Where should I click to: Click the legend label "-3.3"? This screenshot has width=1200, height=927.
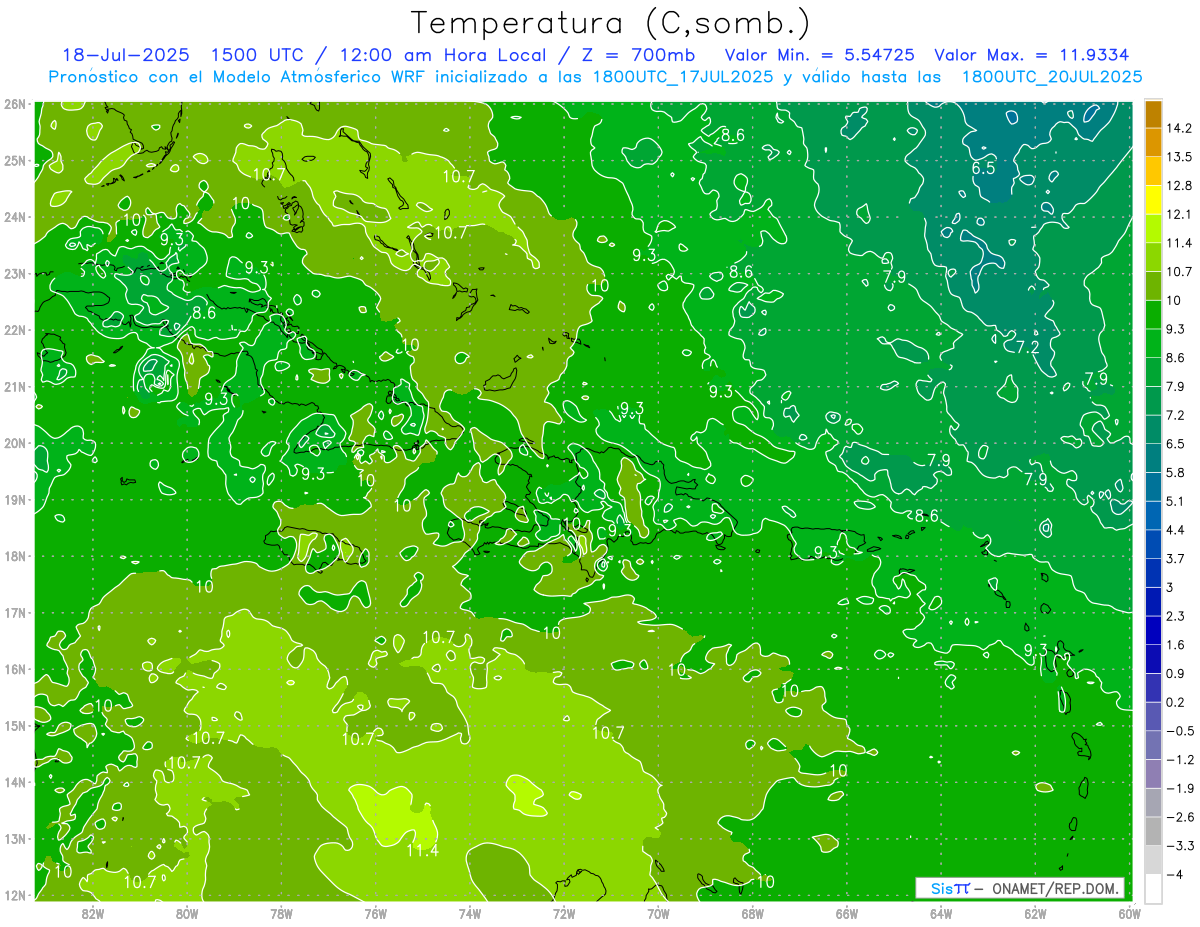point(1181,845)
